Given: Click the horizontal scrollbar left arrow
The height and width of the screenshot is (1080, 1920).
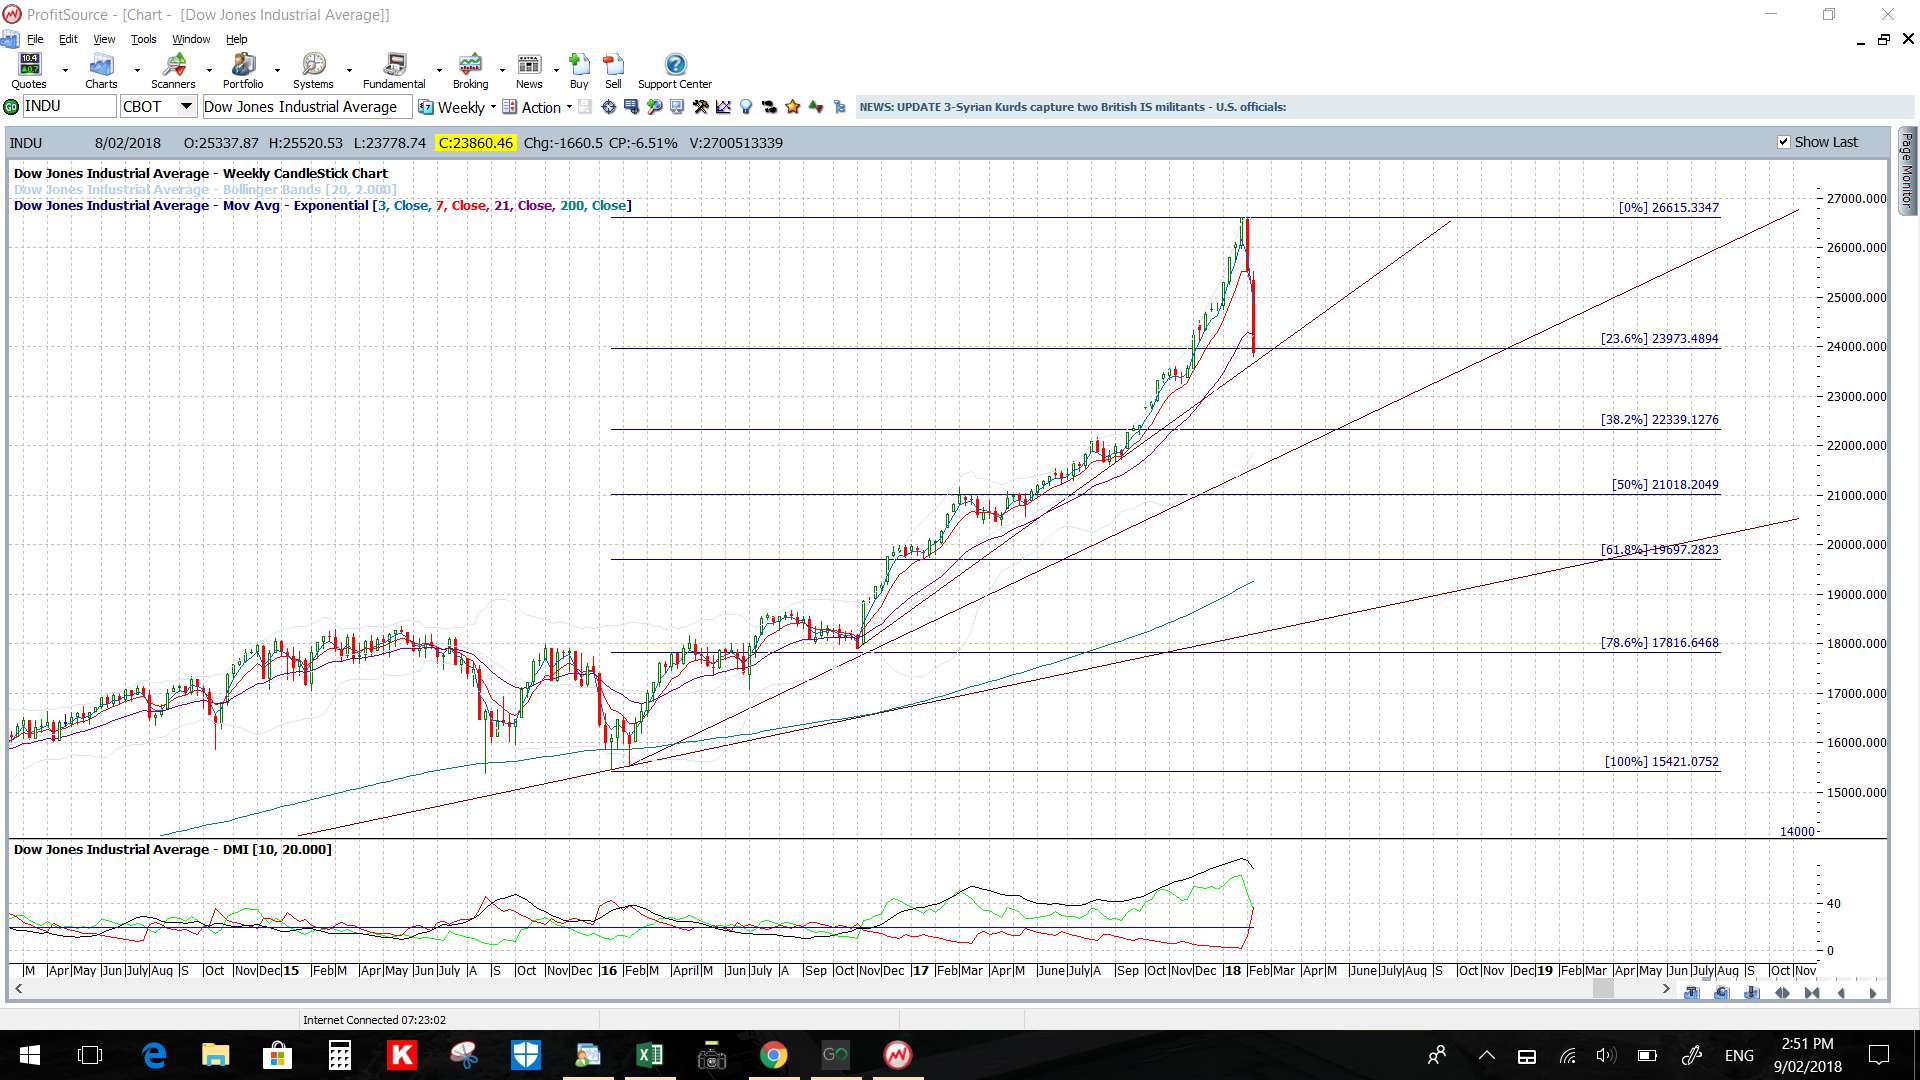Looking at the screenshot, I should 18,989.
